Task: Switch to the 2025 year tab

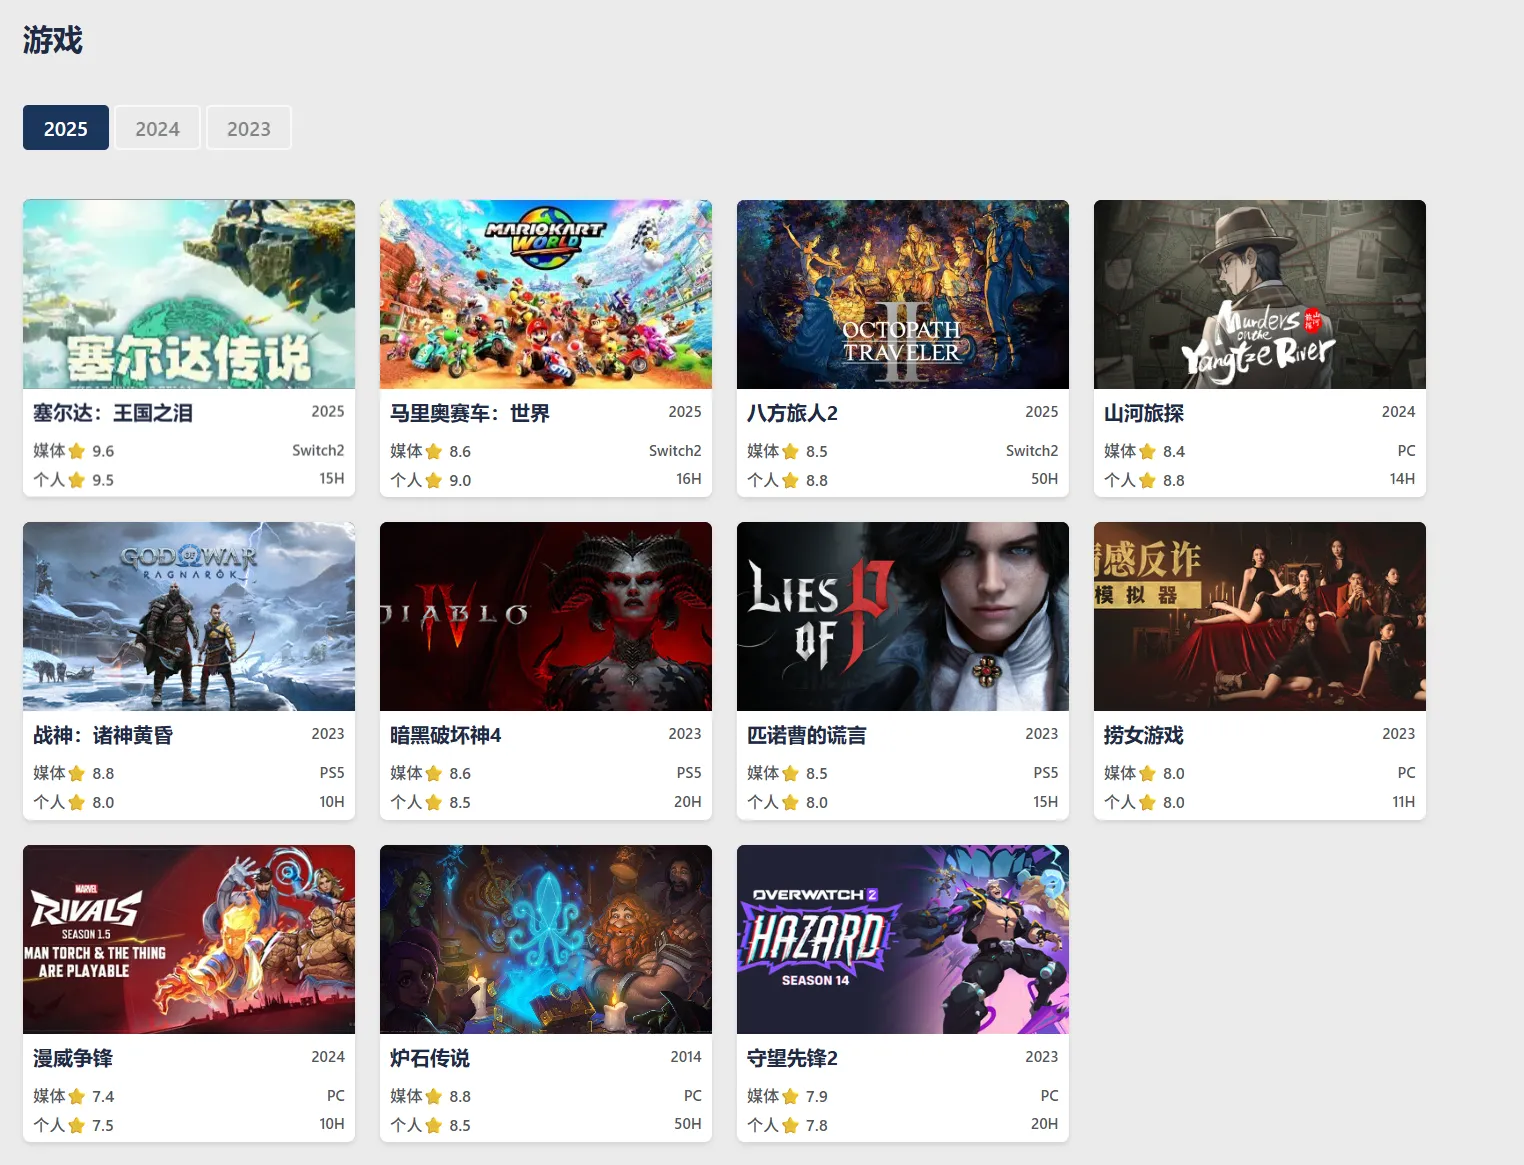Action: pos(66,128)
